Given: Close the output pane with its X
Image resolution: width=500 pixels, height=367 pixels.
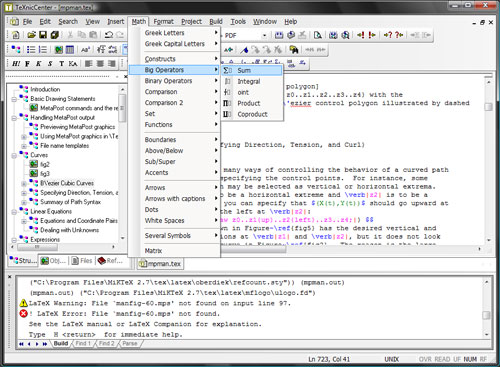Looking at the screenshot, I should 9,277.
